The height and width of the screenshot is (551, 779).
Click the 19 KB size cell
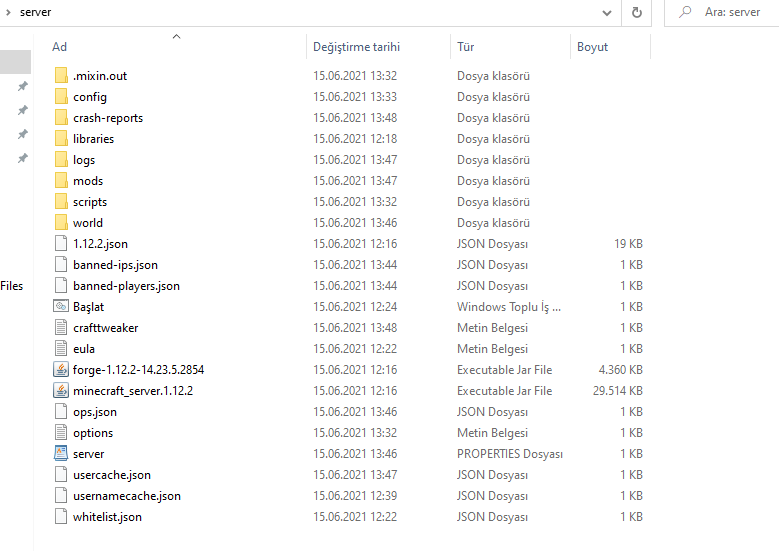tap(628, 243)
